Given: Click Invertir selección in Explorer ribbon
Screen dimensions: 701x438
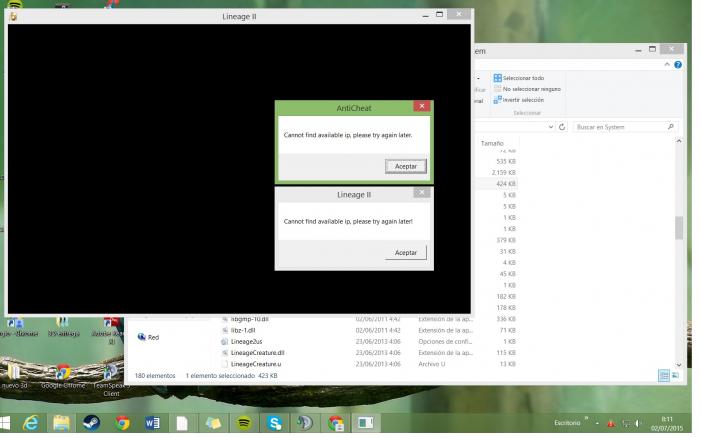Looking at the screenshot, I should pos(519,100).
